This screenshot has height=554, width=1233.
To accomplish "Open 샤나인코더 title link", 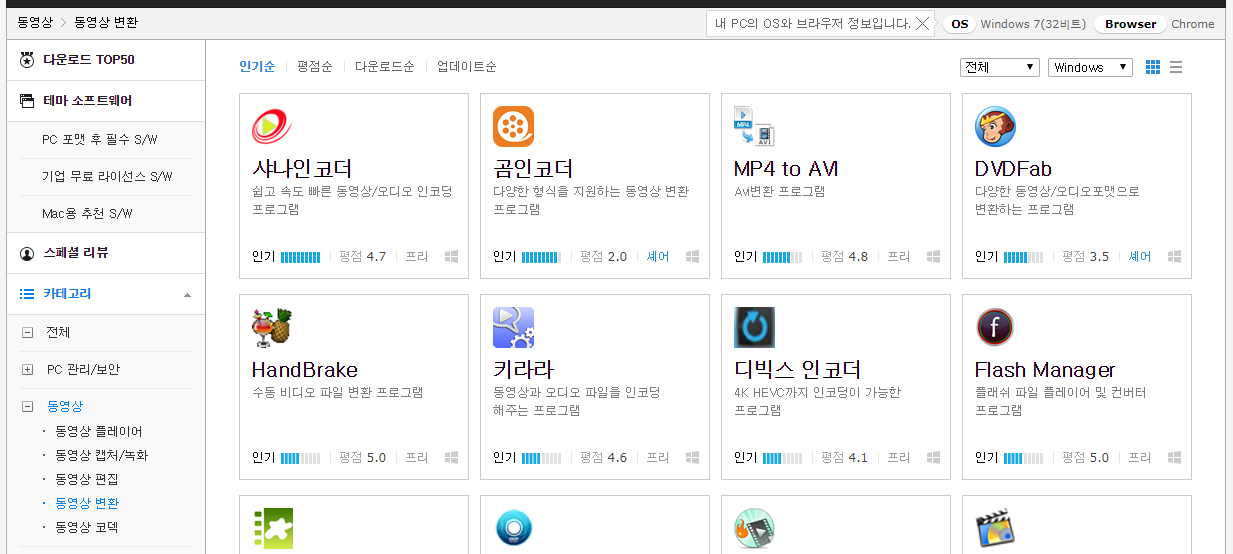I will (x=301, y=169).
